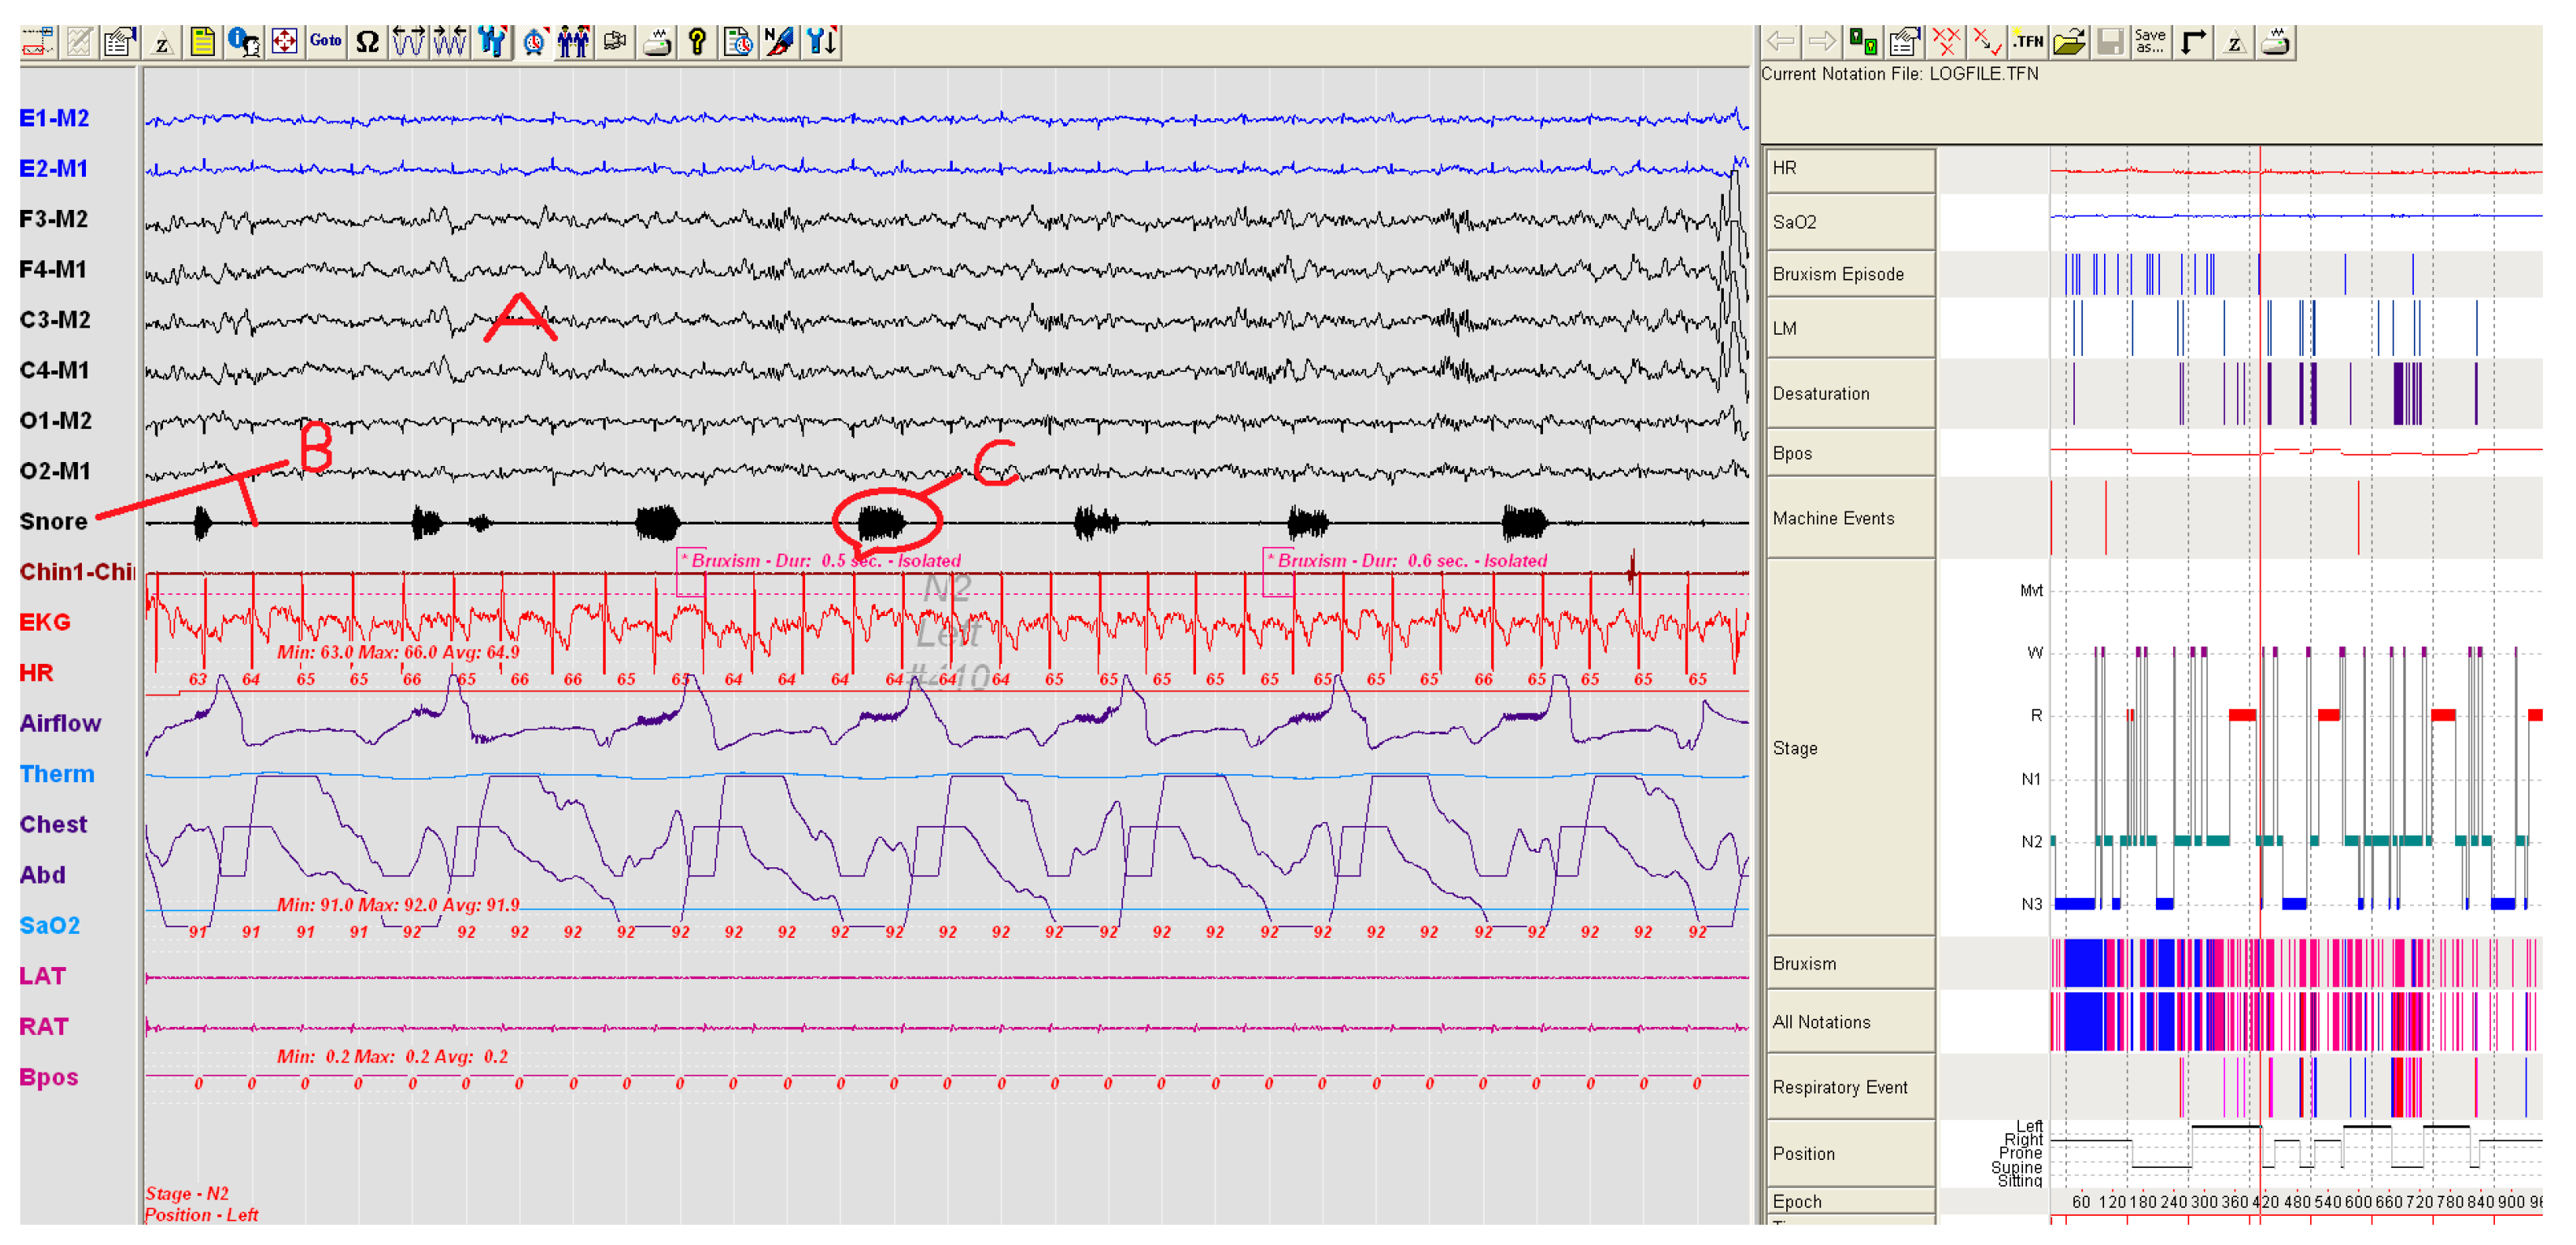Select the F3-M2 channel label
This screenshot has height=1245, width=2576.
[x=55, y=219]
